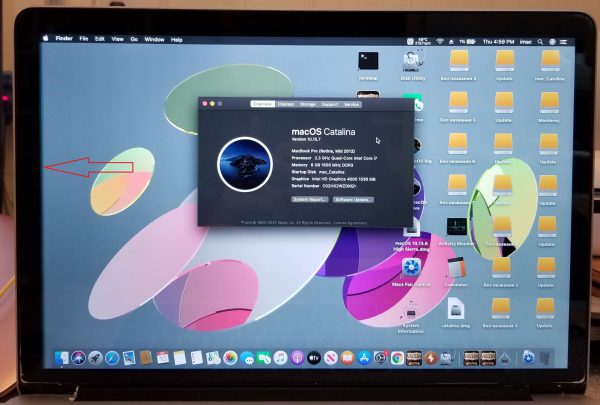Open the File menu
This screenshot has height=405, width=600.
pos(83,39)
